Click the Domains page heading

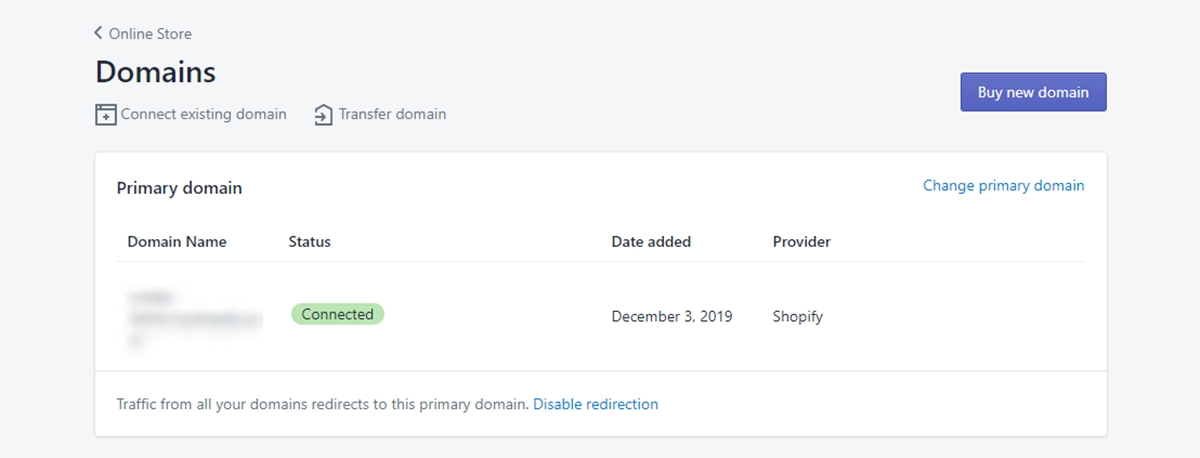(x=155, y=72)
